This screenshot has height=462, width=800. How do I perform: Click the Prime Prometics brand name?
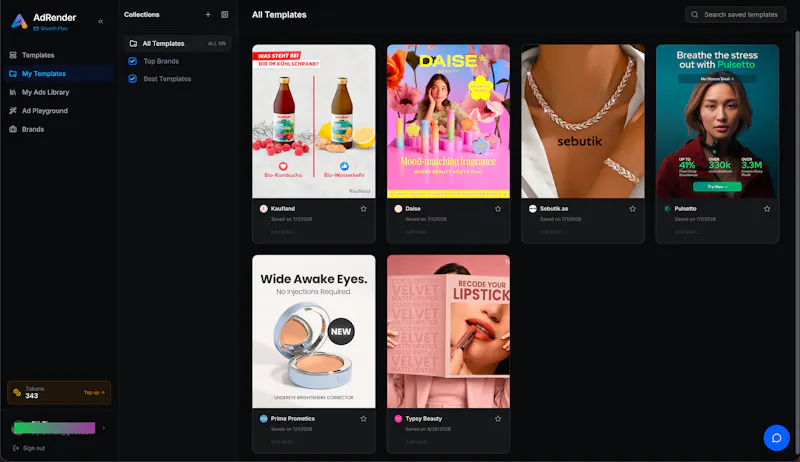coord(293,419)
